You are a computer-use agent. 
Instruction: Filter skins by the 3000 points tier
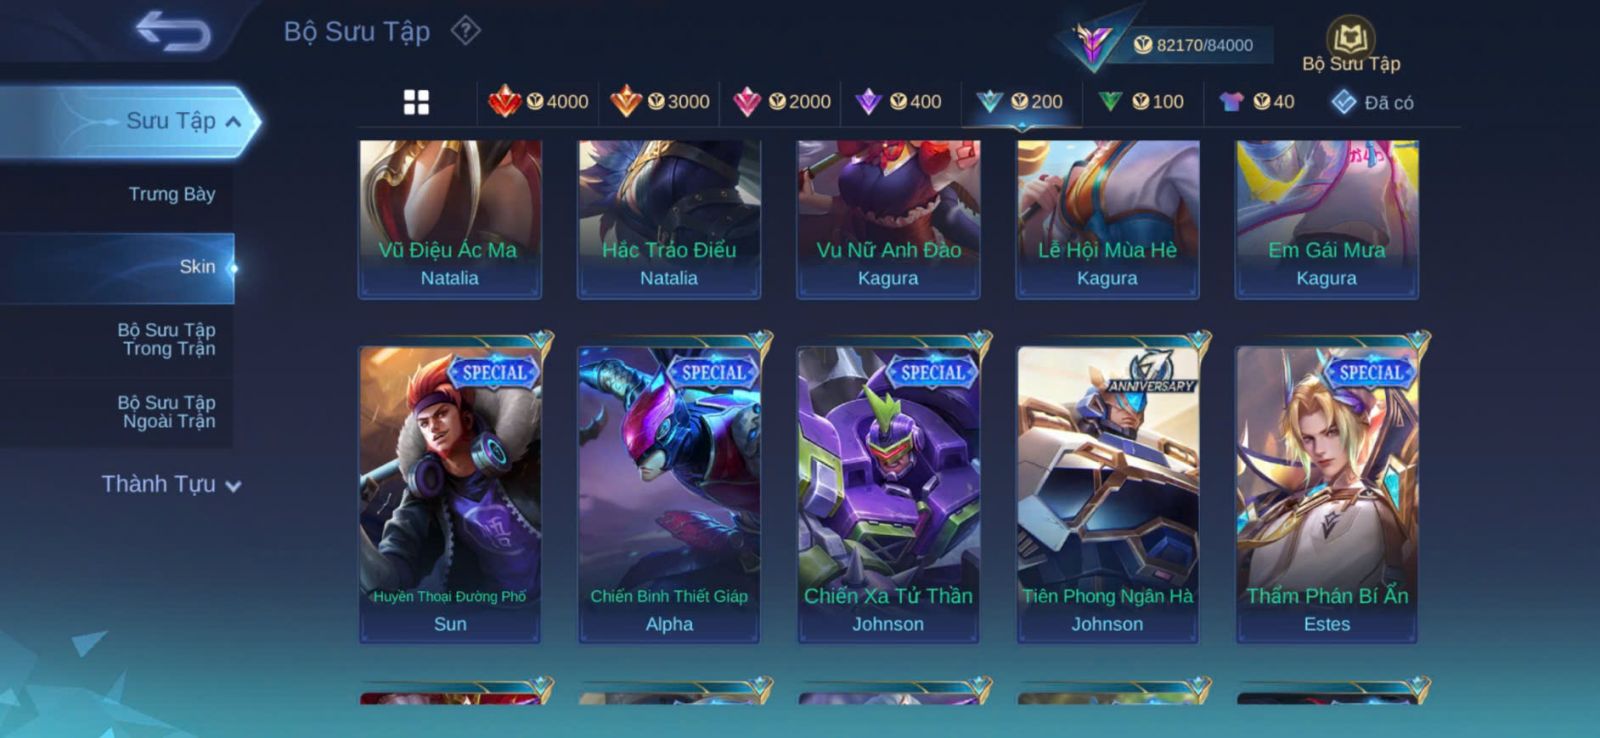click(x=660, y=101)
